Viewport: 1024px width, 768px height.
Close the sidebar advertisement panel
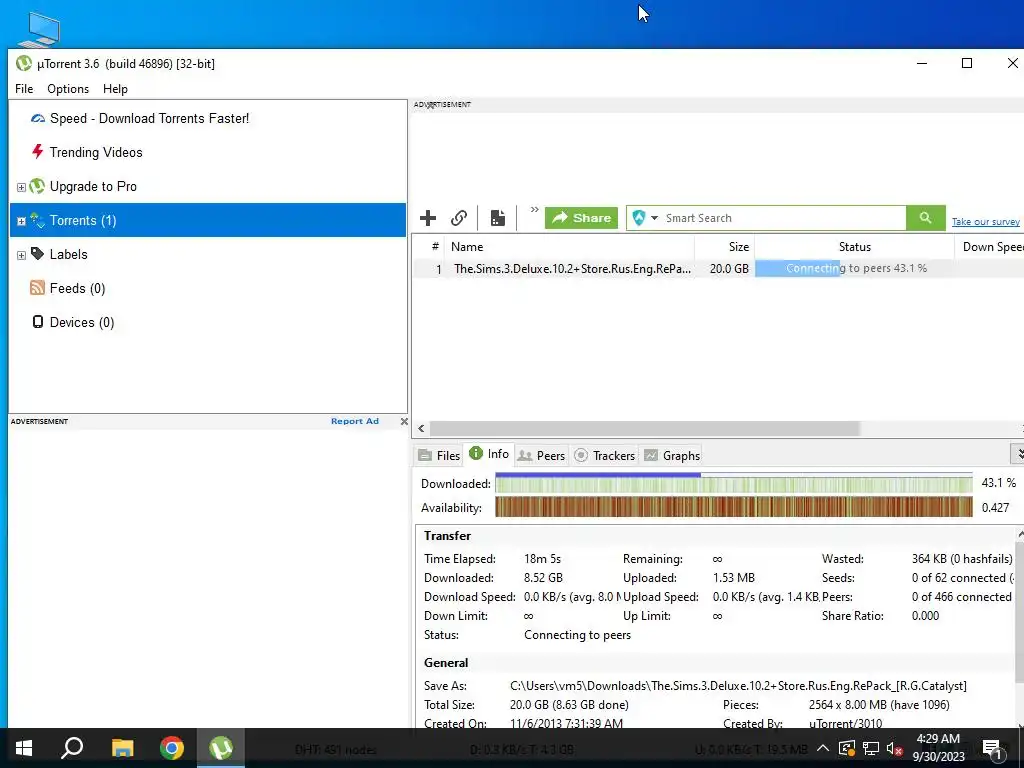[x=404, y=421]
